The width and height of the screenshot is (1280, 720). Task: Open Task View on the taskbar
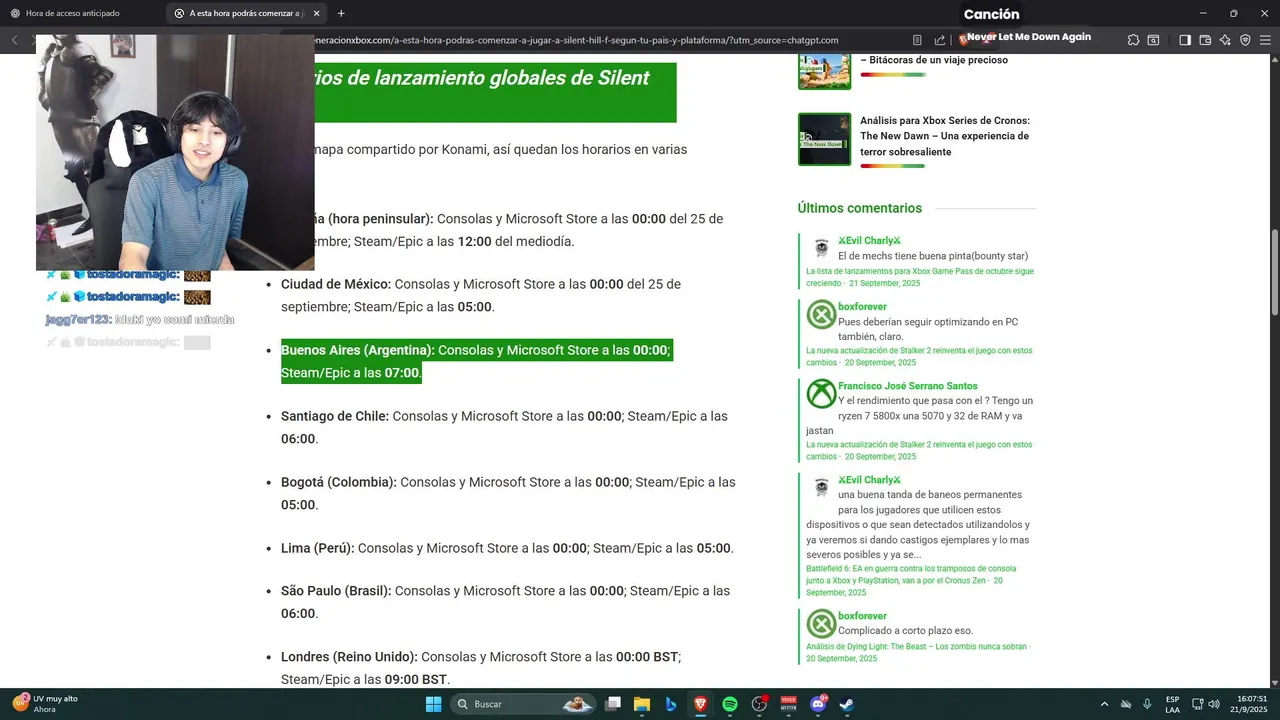click(613, 704)
